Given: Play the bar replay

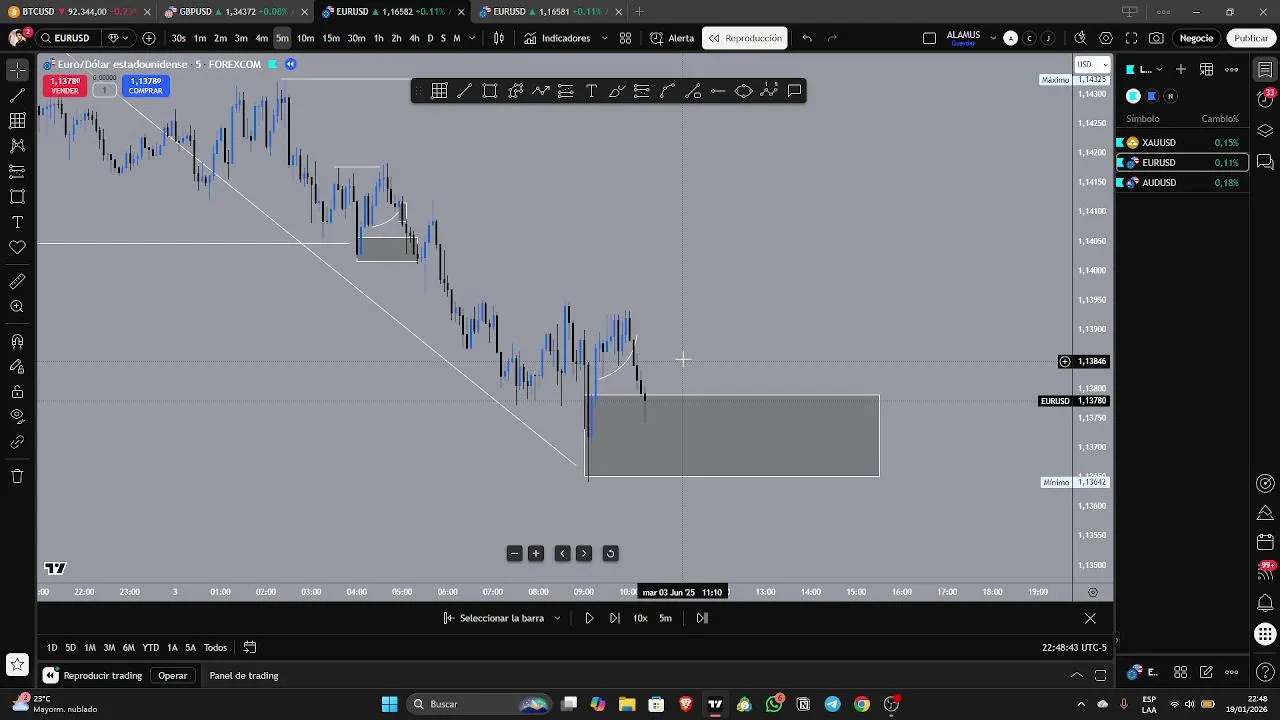Looking at the screenshot, I should click(589, 618).
